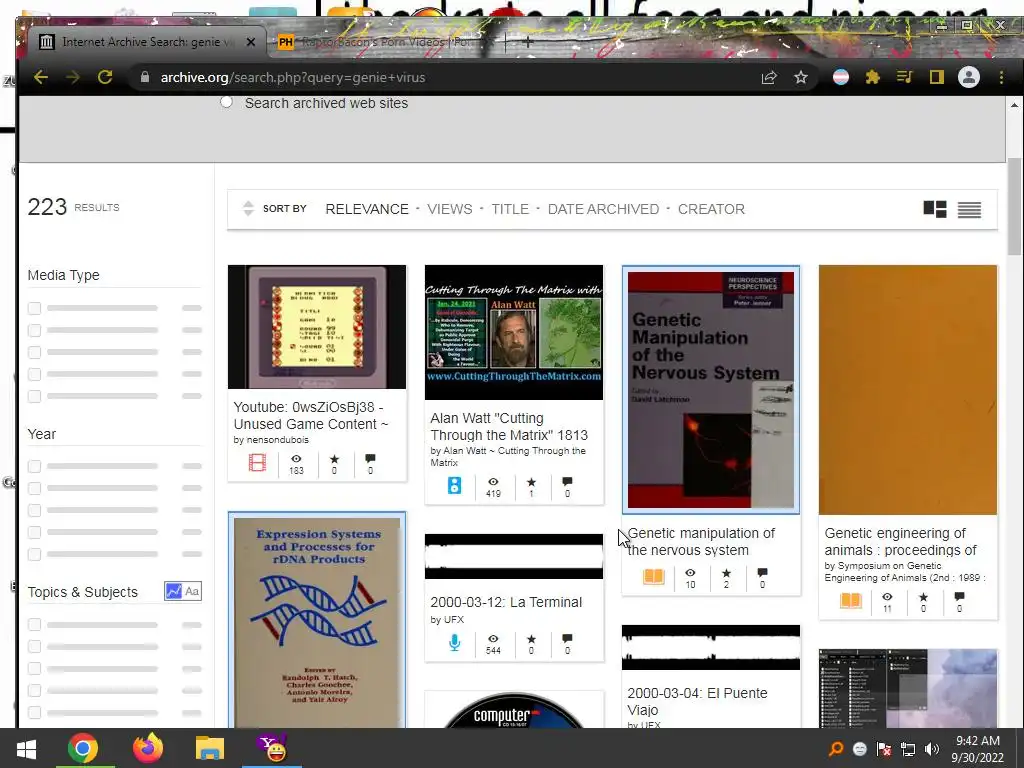The height and width of the screenshot is (768, 1024).
Task: Launch Chrome from the taskbar
Action: pyautogui.click(x=83, y=748)
